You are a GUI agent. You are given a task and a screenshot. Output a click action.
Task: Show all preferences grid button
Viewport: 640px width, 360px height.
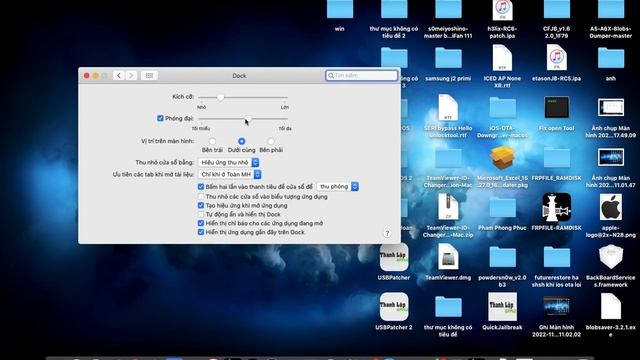click(149, 76)
